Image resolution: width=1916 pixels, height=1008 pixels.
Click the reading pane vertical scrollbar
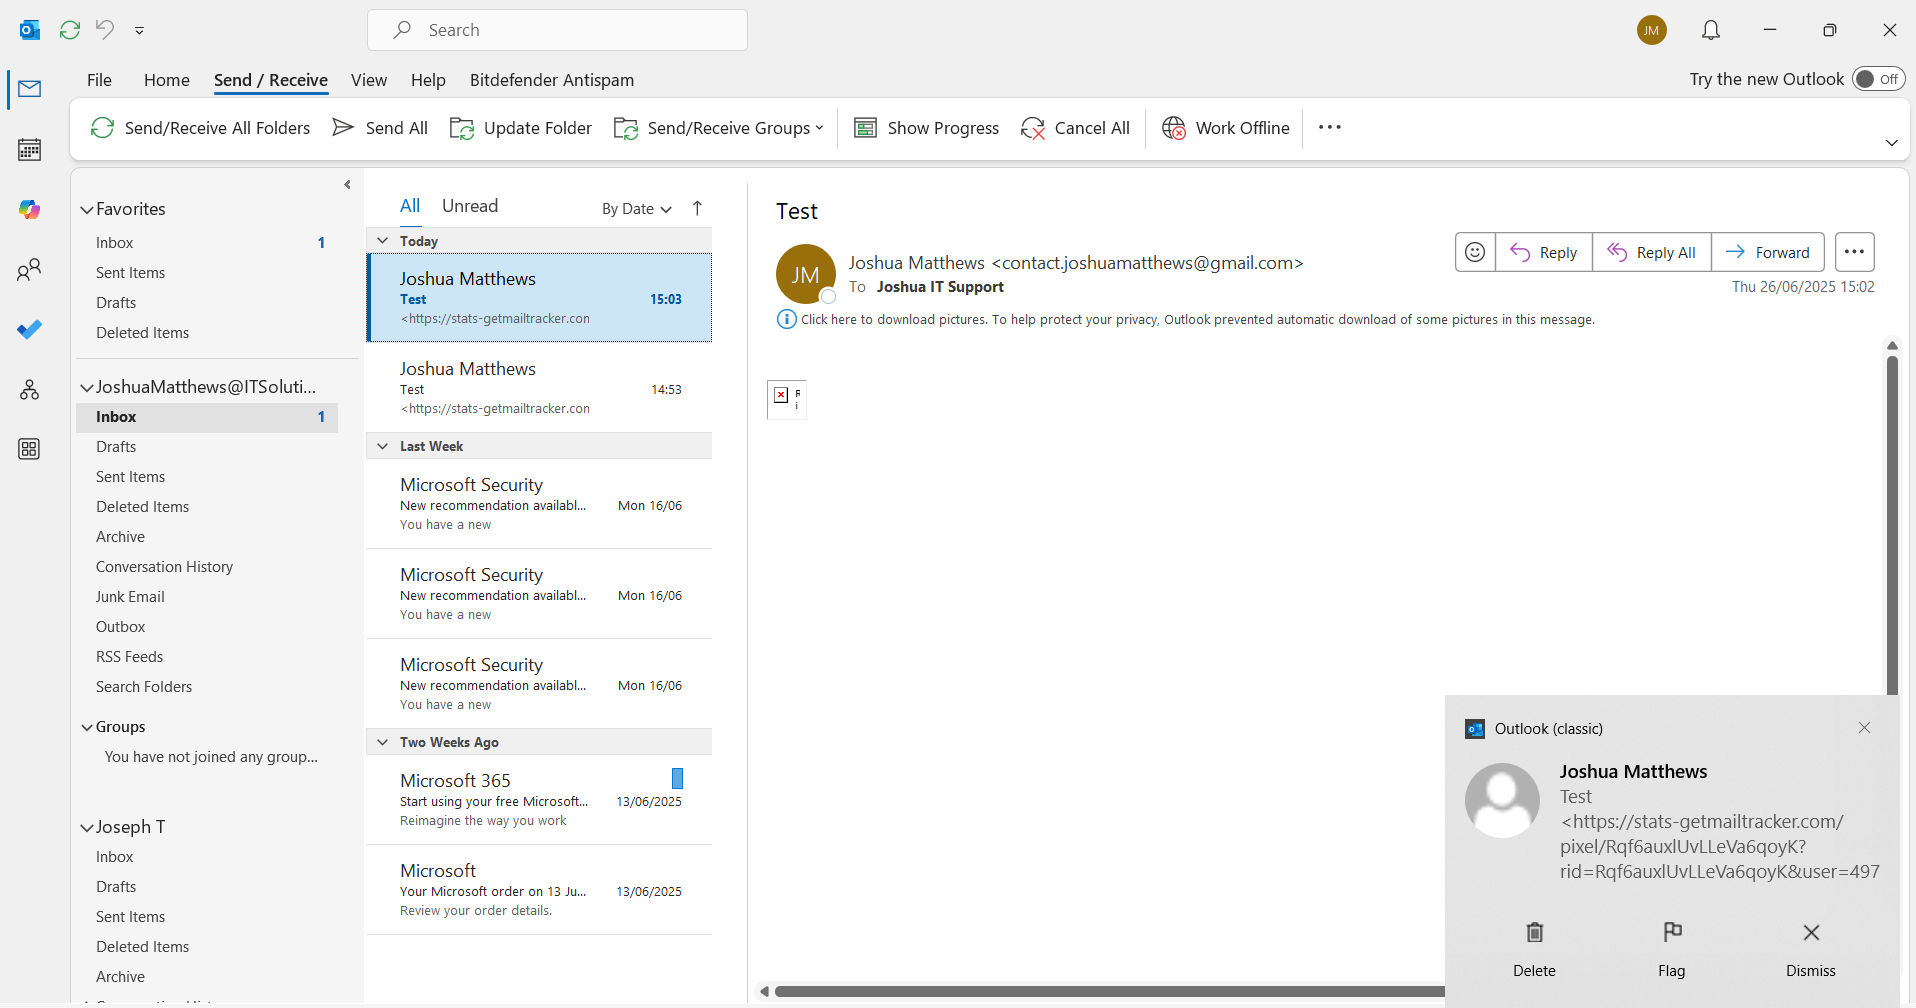click(x=1892, y=525)
